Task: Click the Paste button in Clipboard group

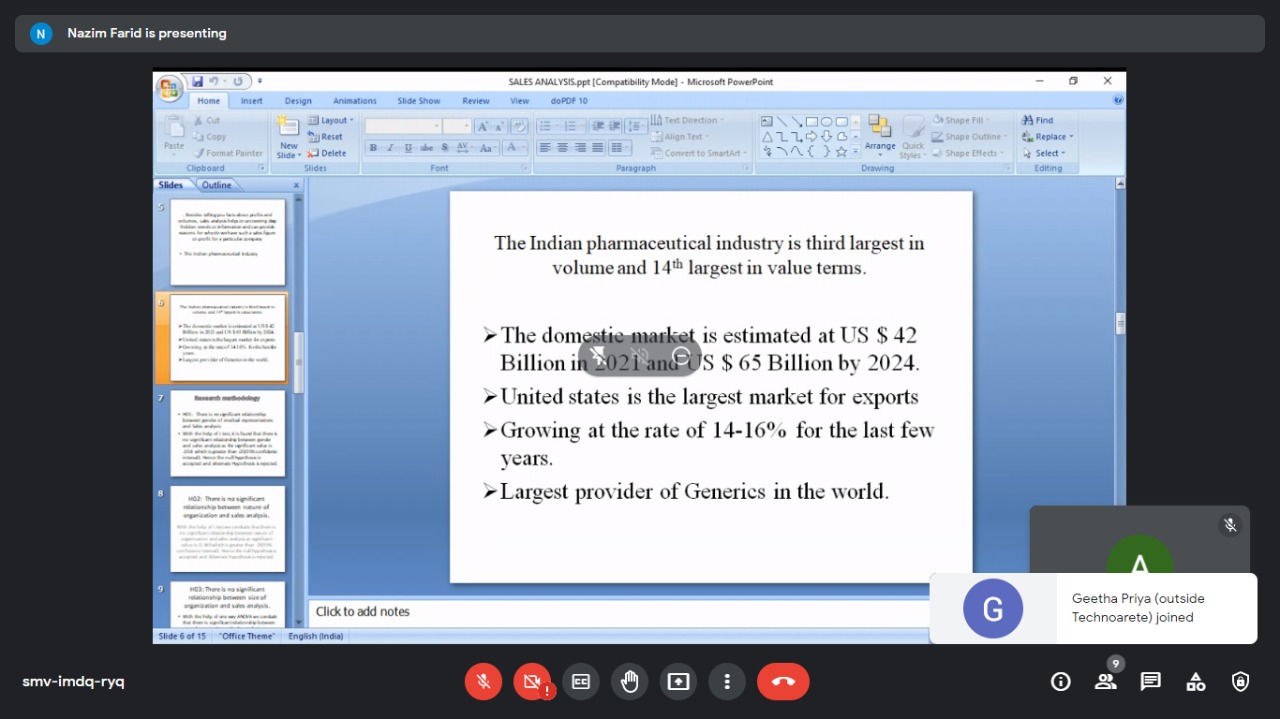Action: [x=174, y=134]
